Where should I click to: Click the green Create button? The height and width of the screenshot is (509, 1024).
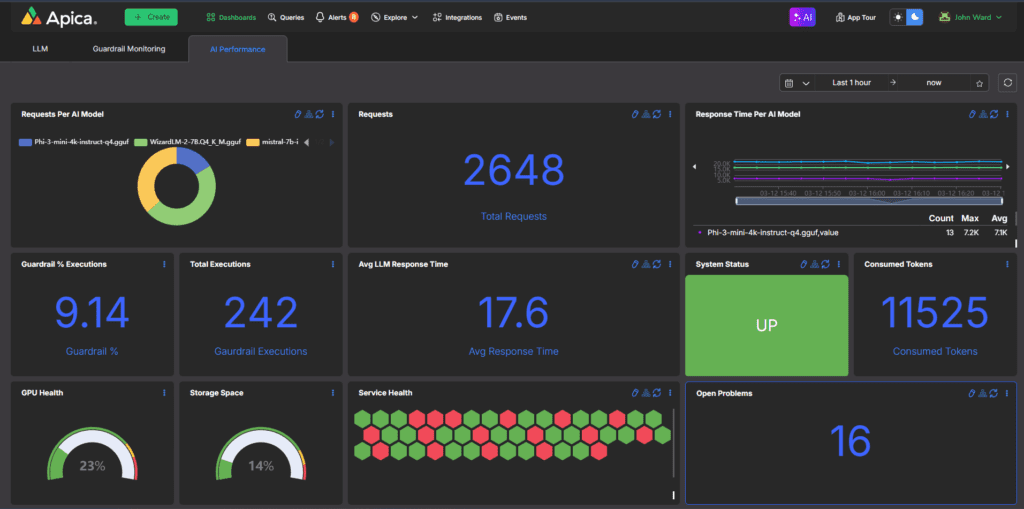[151, 17]
